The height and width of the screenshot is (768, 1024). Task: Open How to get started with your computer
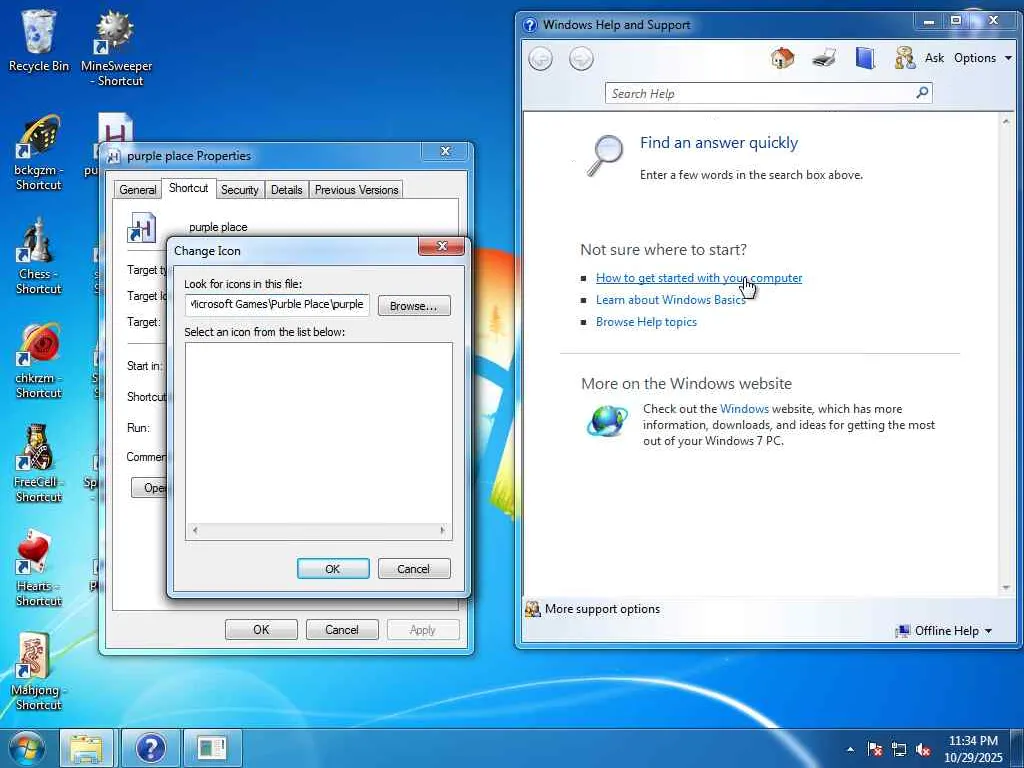pyautogui.click(x=699, y=278)
